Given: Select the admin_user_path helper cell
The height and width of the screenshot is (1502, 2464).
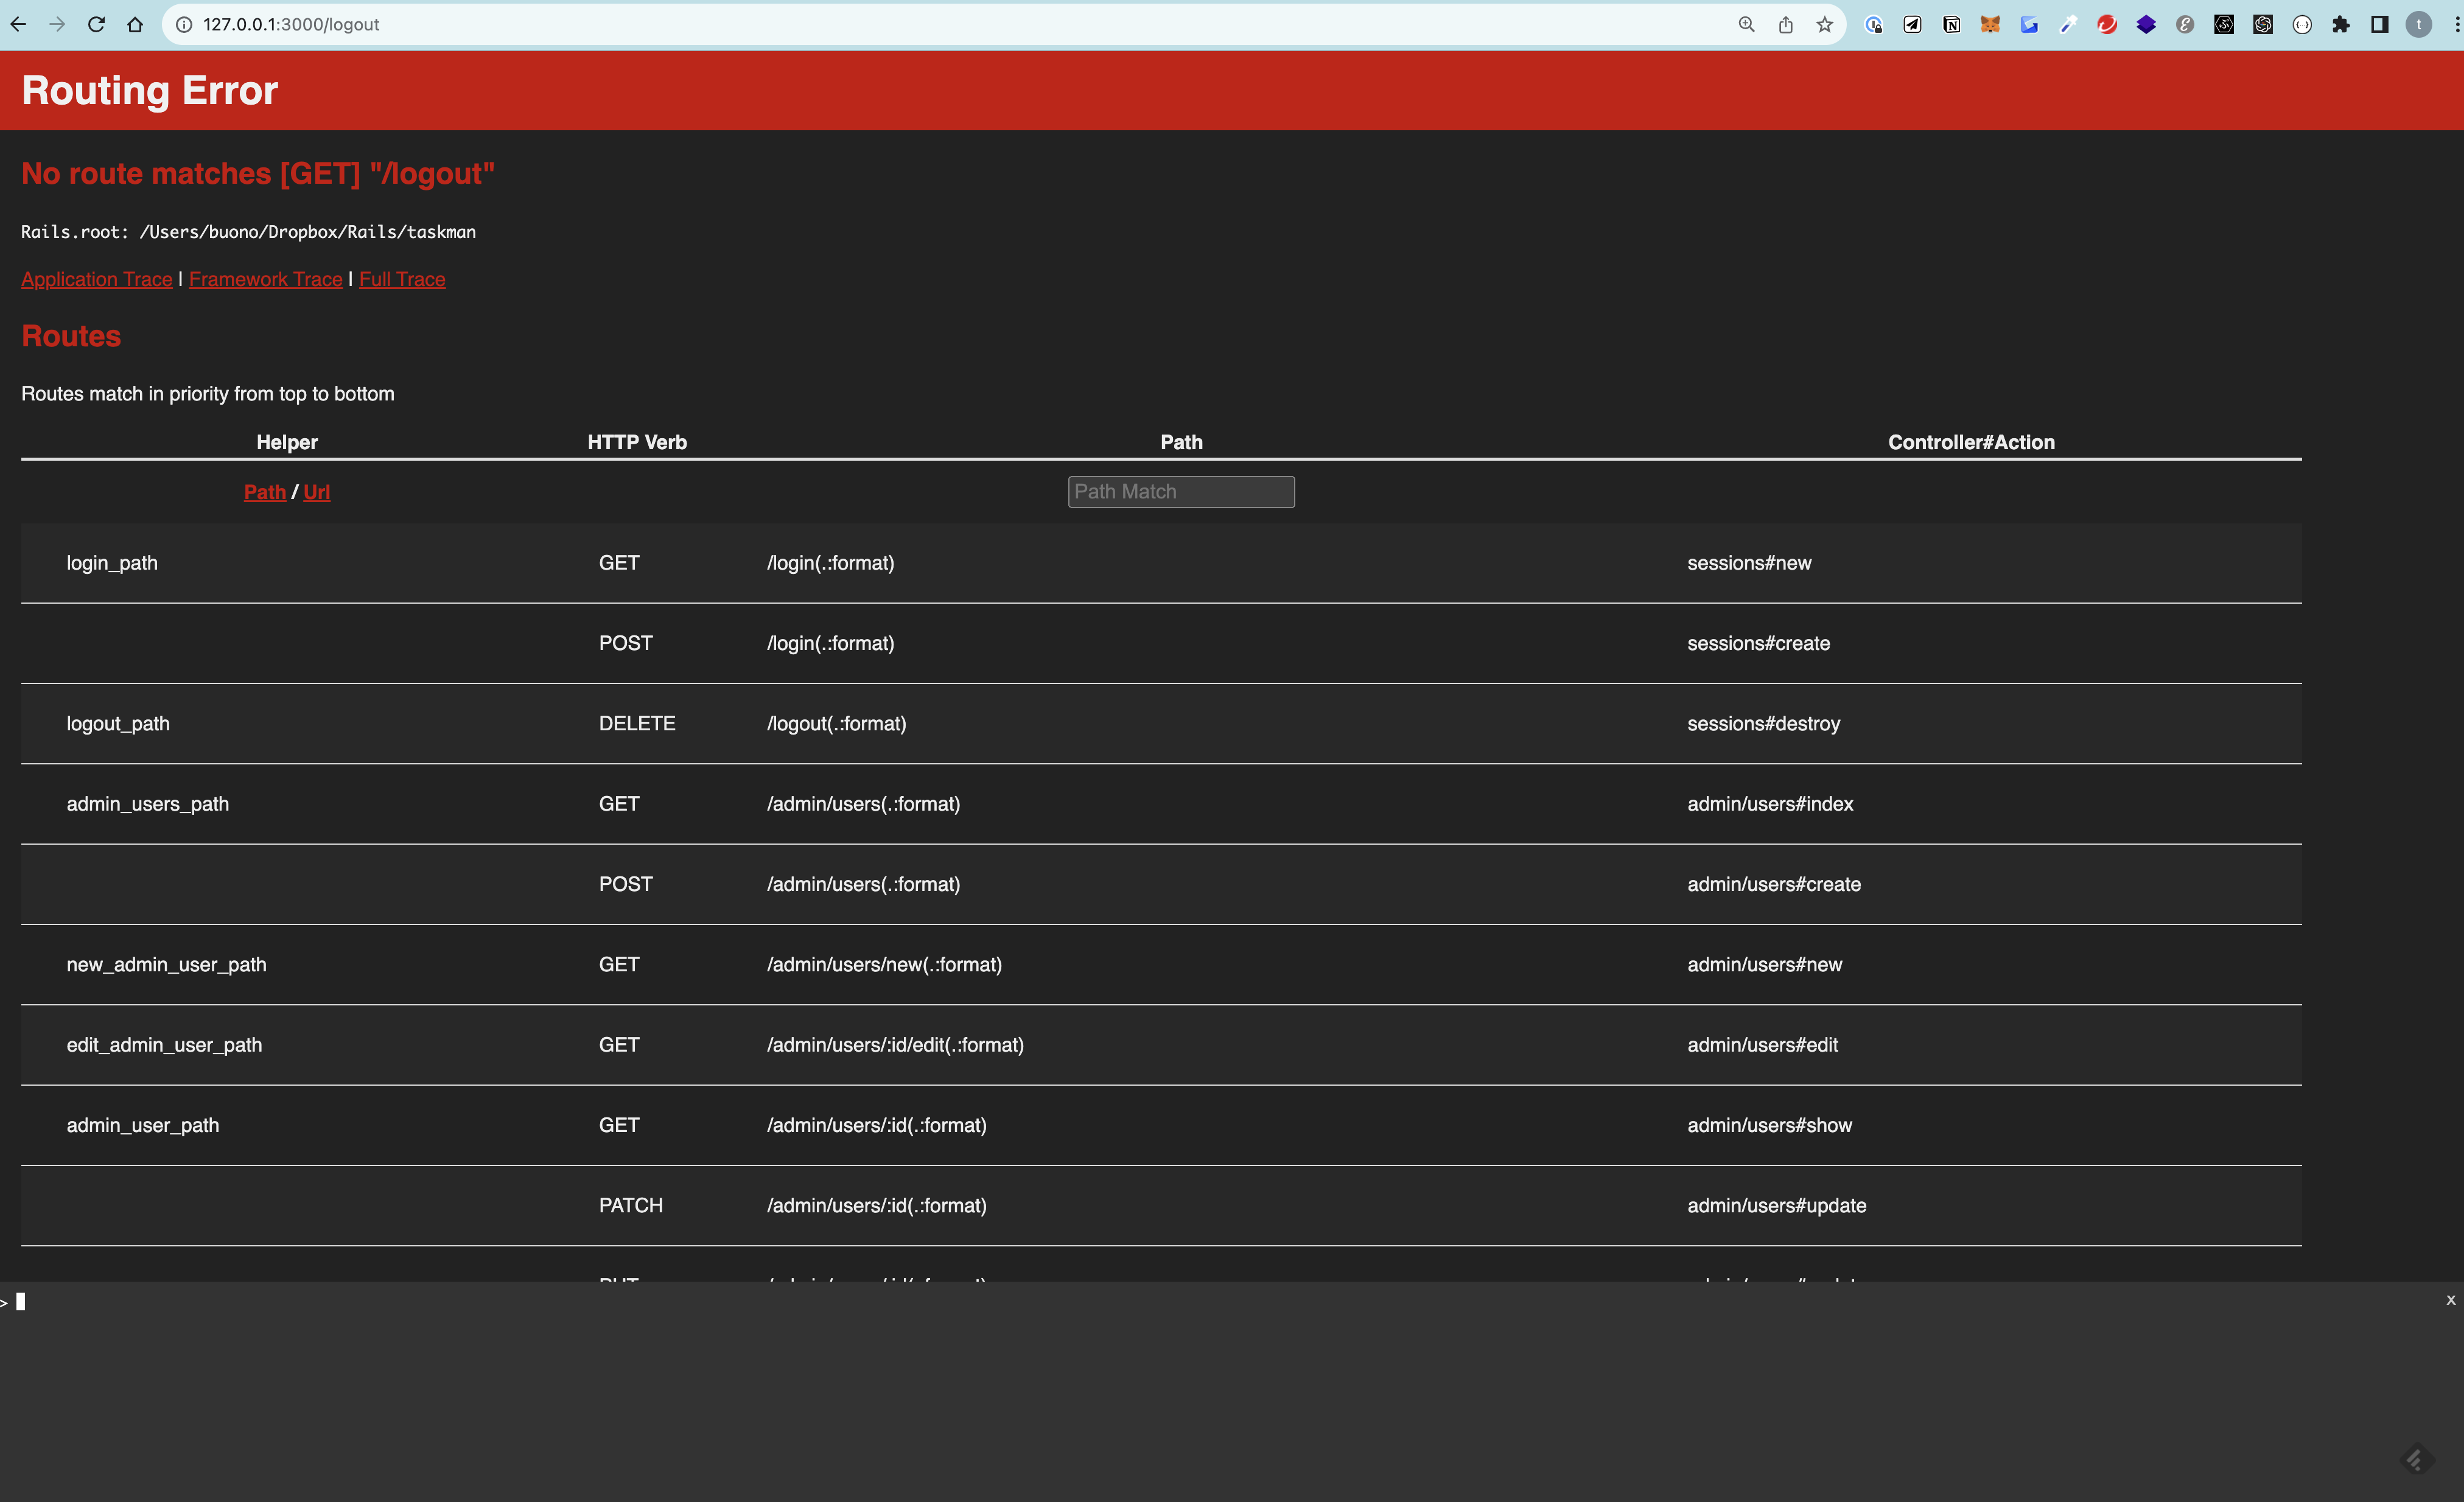Looking at the screenshot, I should pos(143,1125).
